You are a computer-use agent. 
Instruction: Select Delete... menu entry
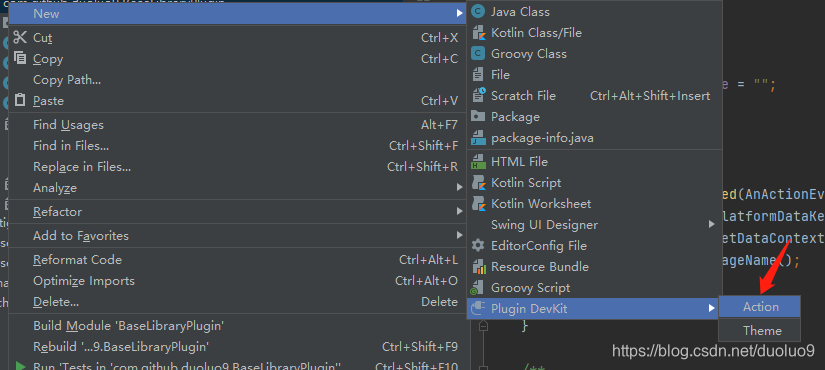click(238, 302)
